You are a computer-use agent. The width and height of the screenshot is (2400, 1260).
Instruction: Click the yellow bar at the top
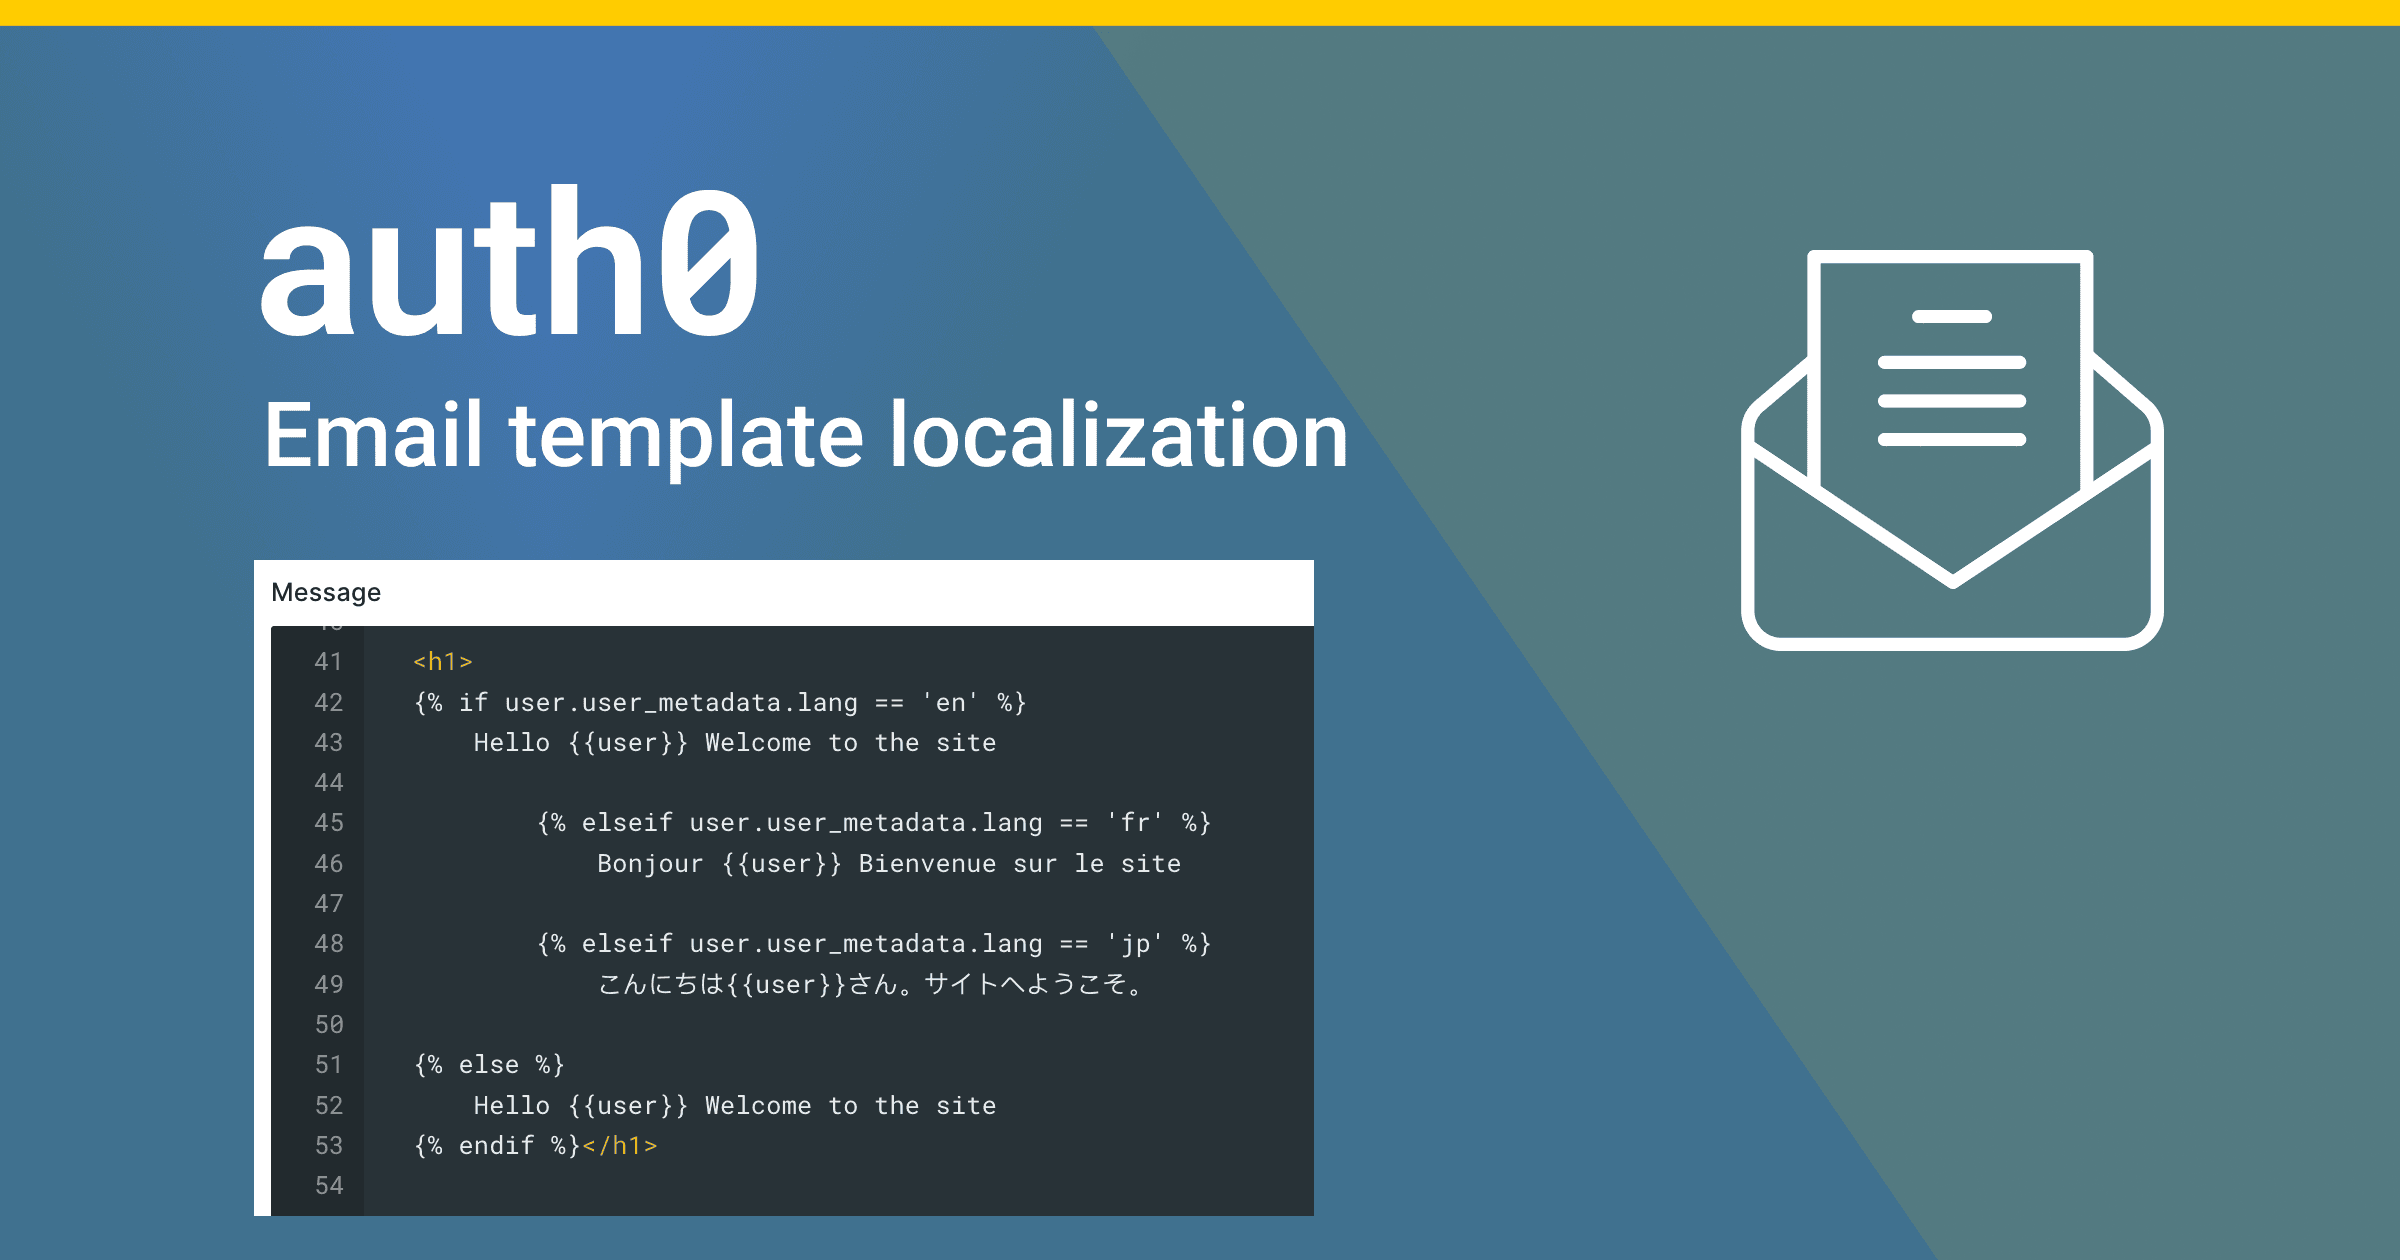tap(1200, 12)
